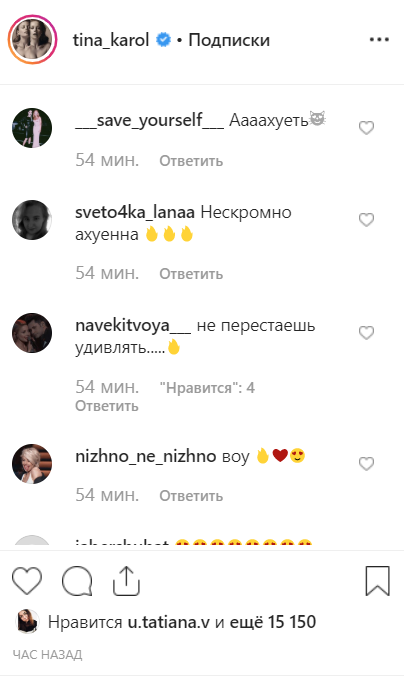404x682 pixels.
Task: Like the ___save_yourself___ comment
Action: coord(366,128)
